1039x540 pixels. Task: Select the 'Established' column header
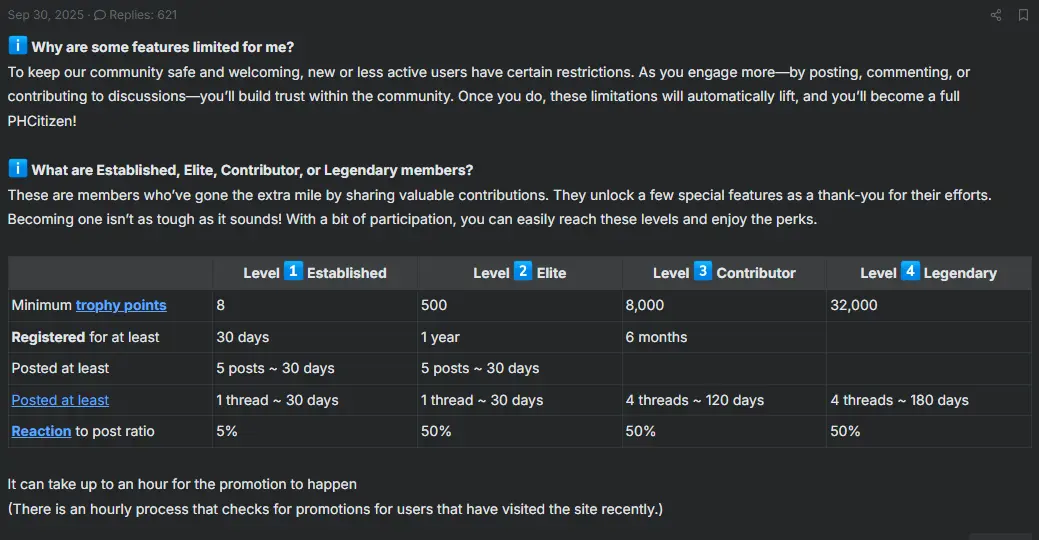[x=347, y=273]
